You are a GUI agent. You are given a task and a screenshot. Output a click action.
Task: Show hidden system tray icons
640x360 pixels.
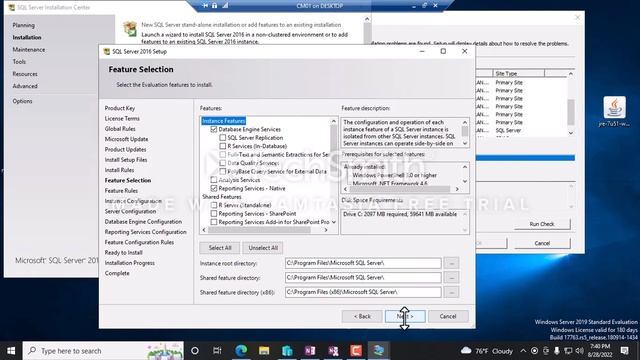click(x=523, y=351)
